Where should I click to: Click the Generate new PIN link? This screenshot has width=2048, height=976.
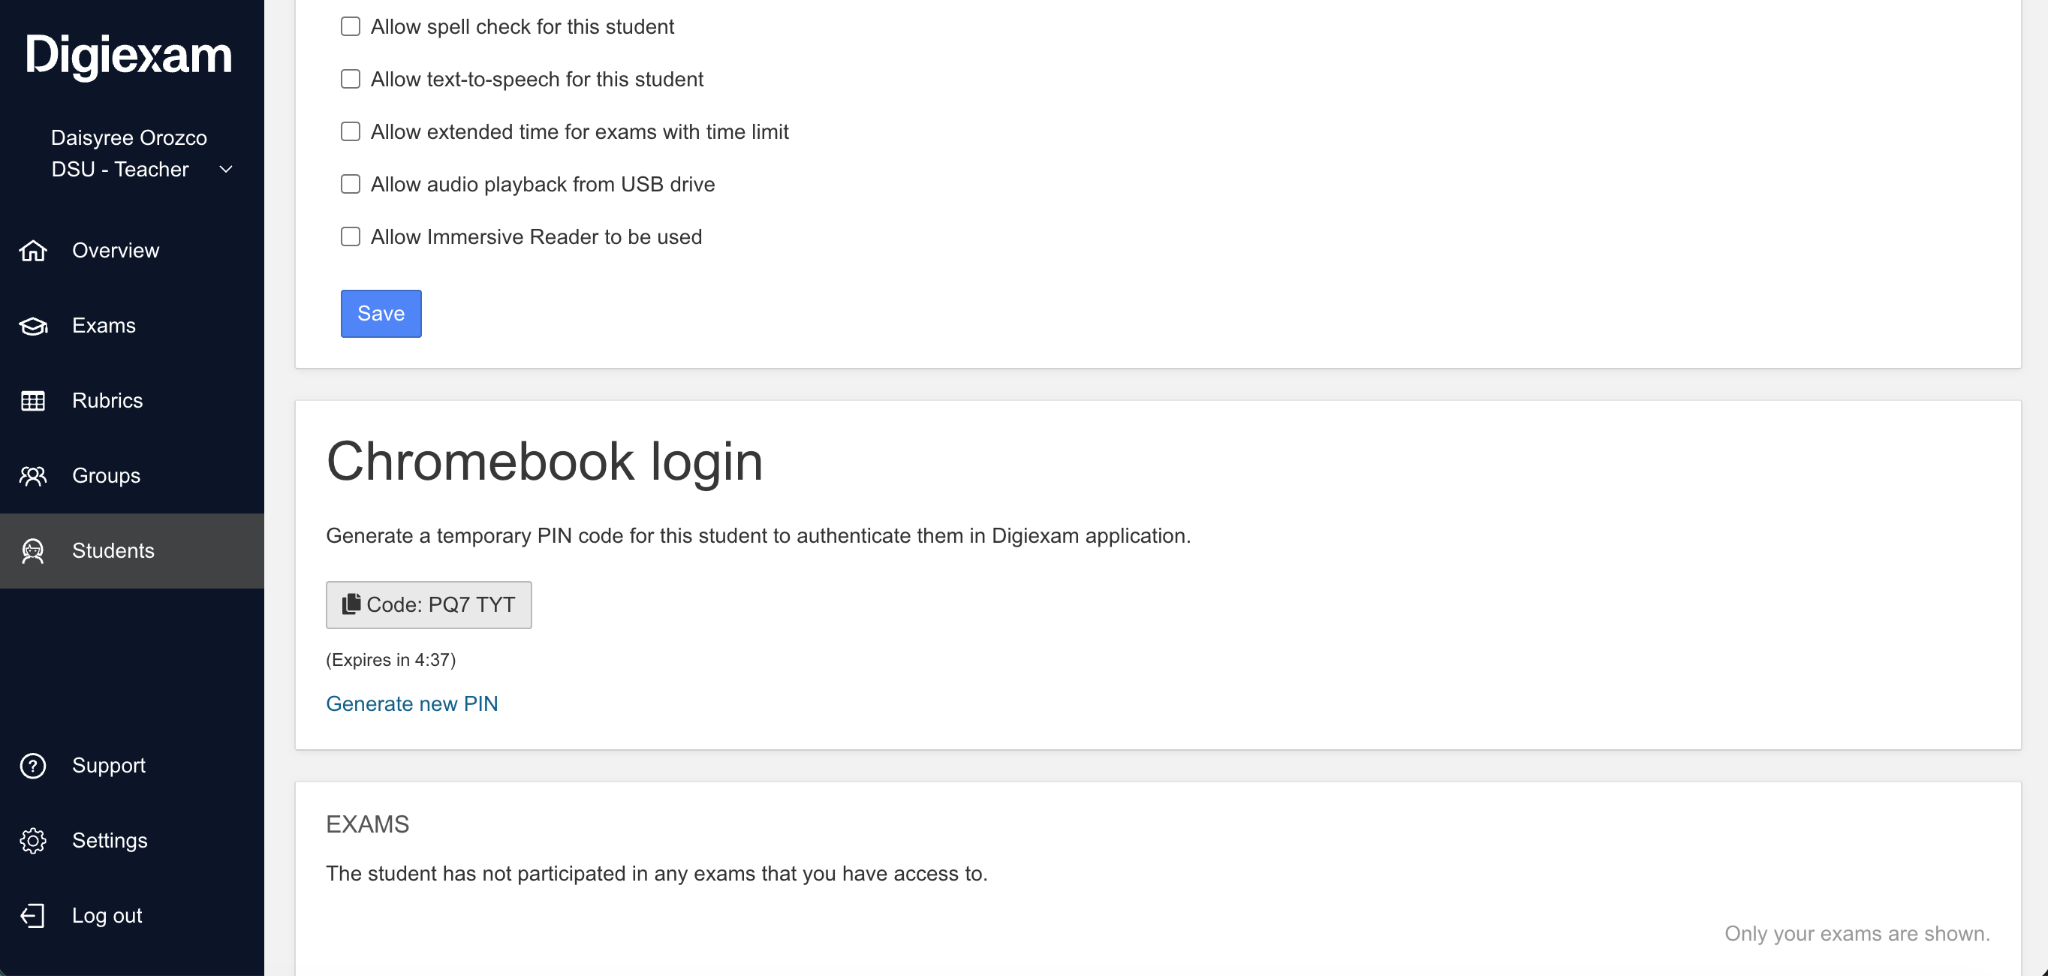coord(412,704)
